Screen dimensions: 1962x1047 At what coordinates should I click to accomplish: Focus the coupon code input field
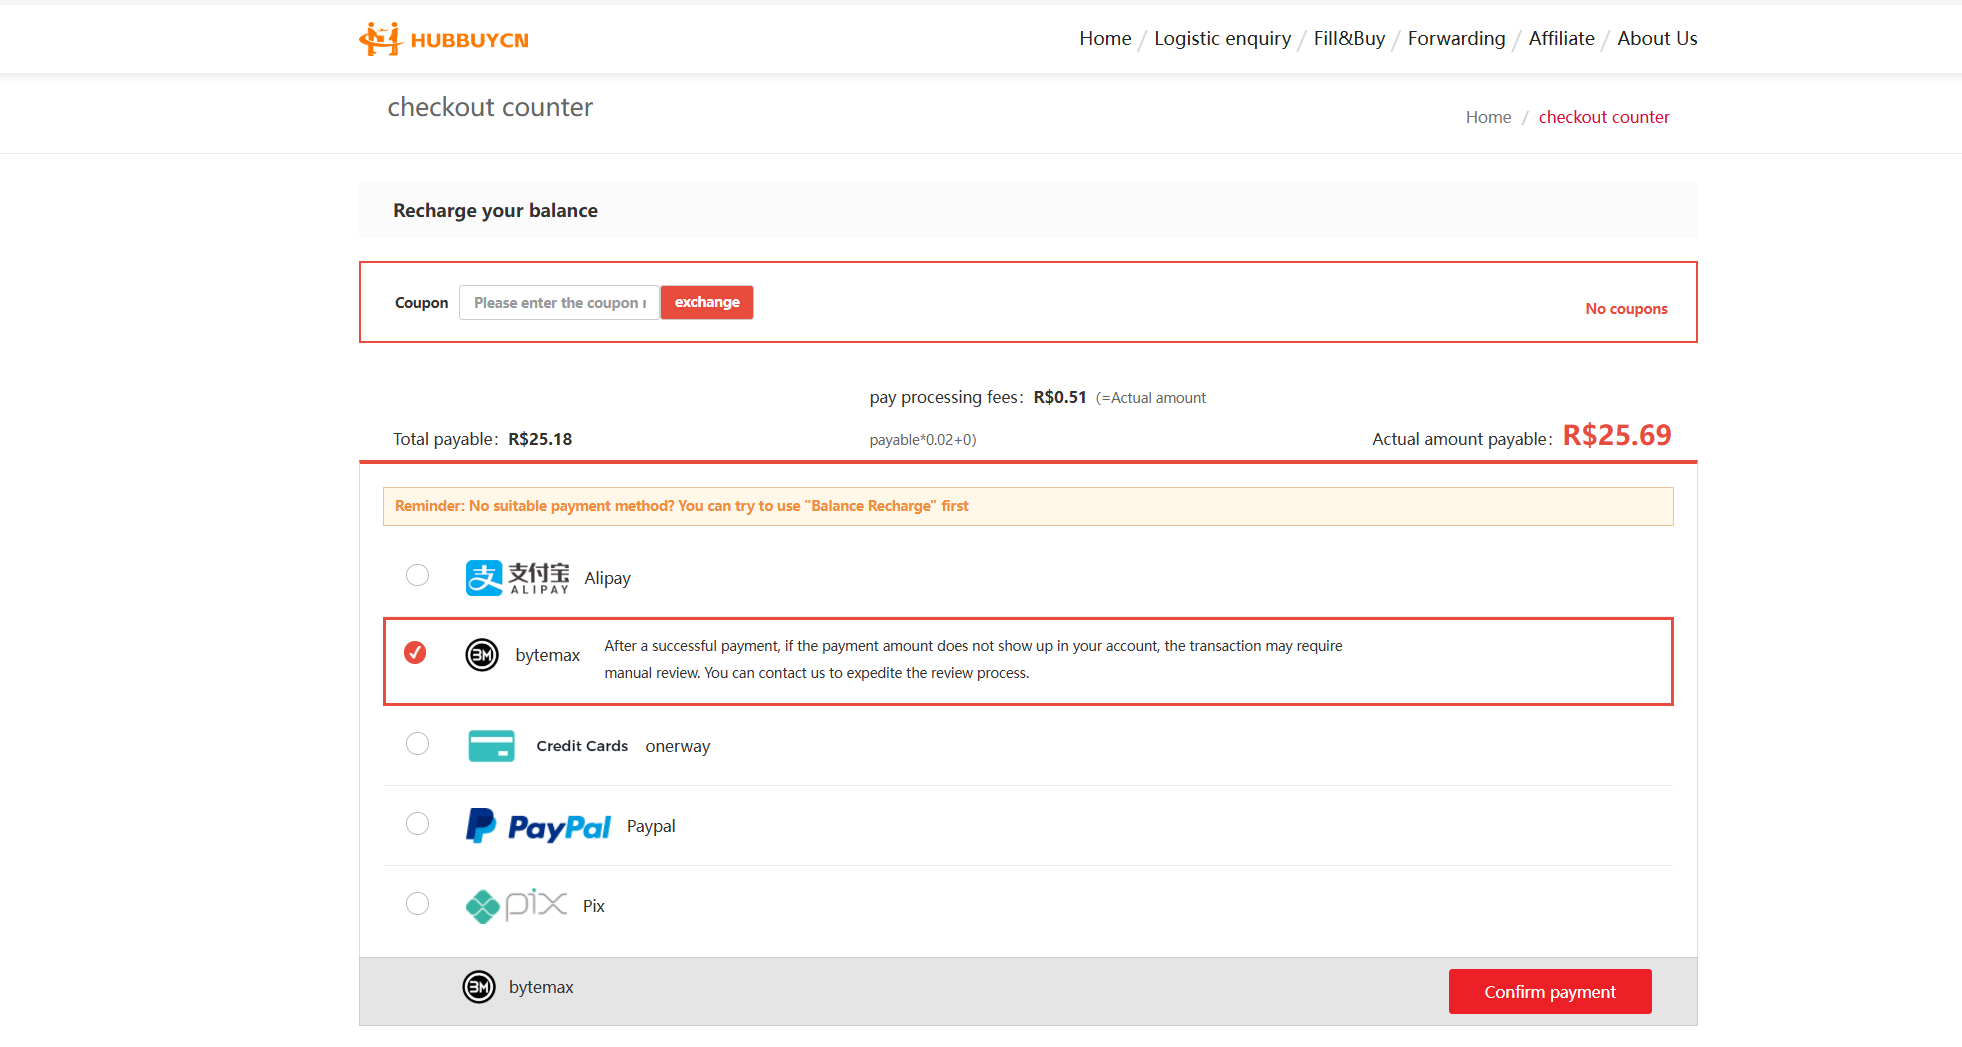coord(559,303)
